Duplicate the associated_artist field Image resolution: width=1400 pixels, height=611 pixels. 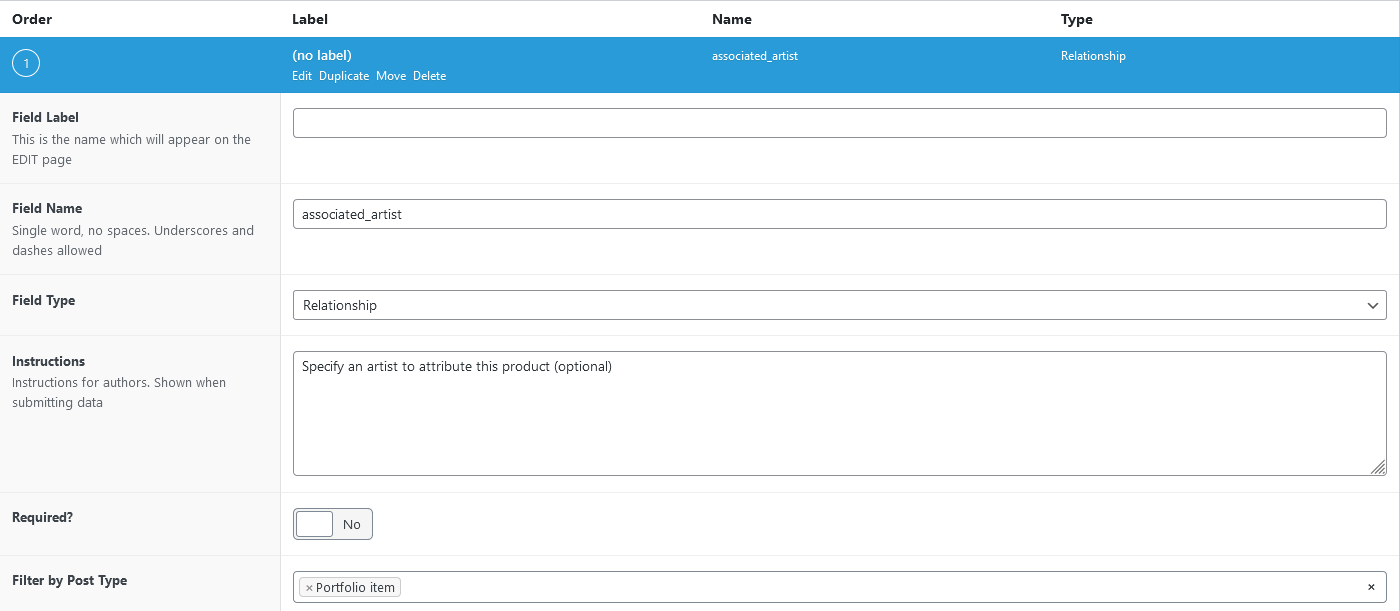344,75
